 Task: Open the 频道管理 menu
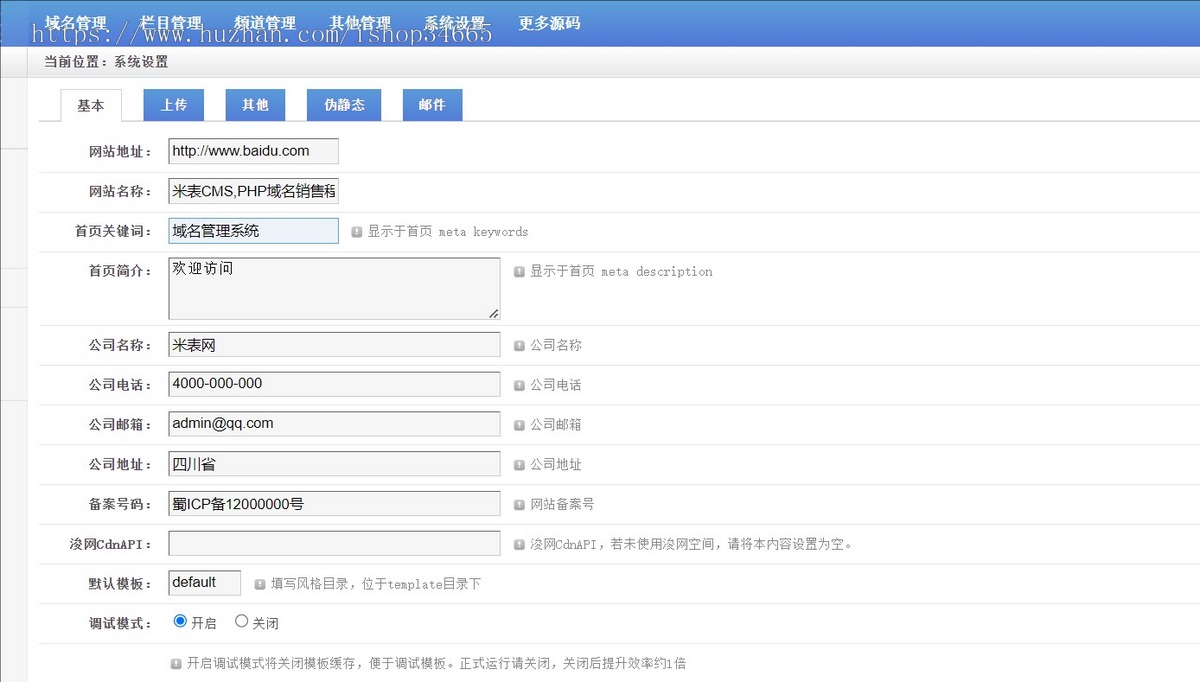[265, 23]
